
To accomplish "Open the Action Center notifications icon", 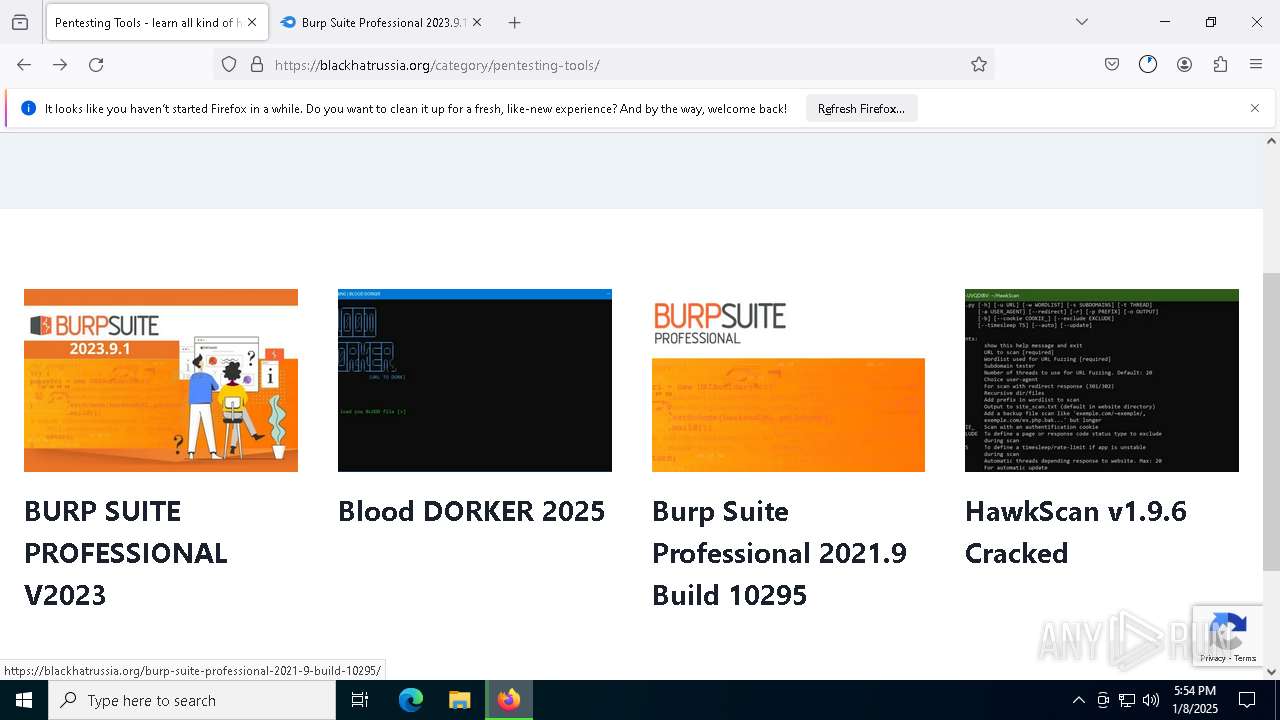I will [1247, 700].
